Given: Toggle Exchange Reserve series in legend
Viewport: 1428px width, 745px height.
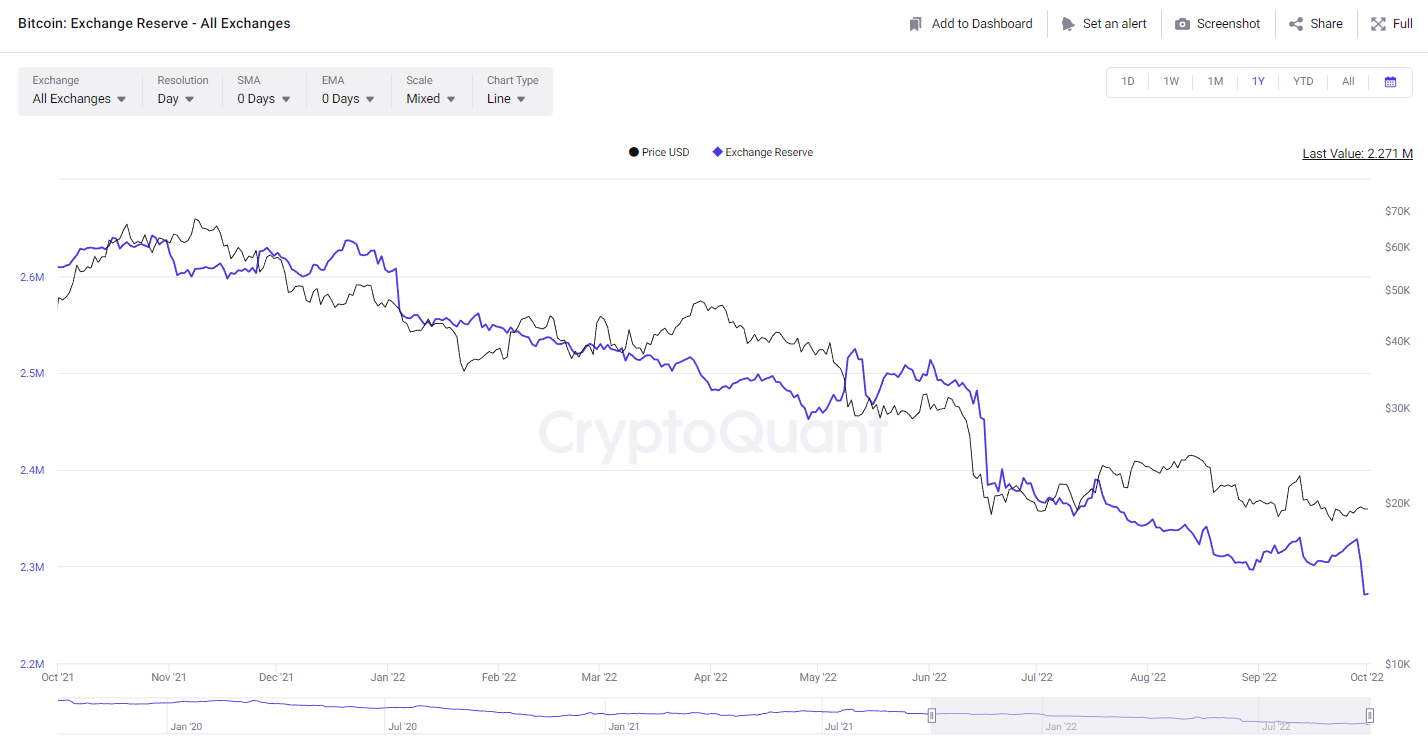Looking at the screenshot, I should pyautogui.click(x=762, y=152).
